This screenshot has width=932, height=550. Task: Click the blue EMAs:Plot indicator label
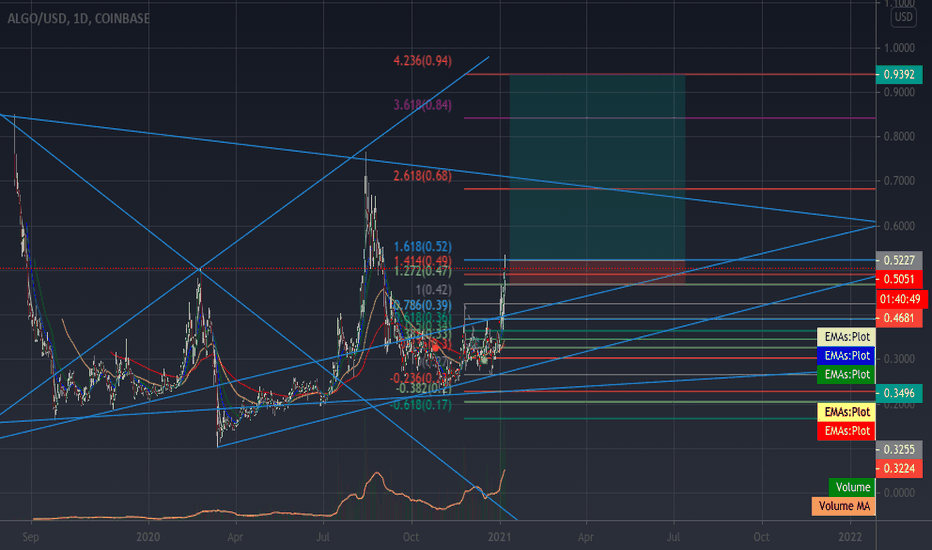[846, 356]
